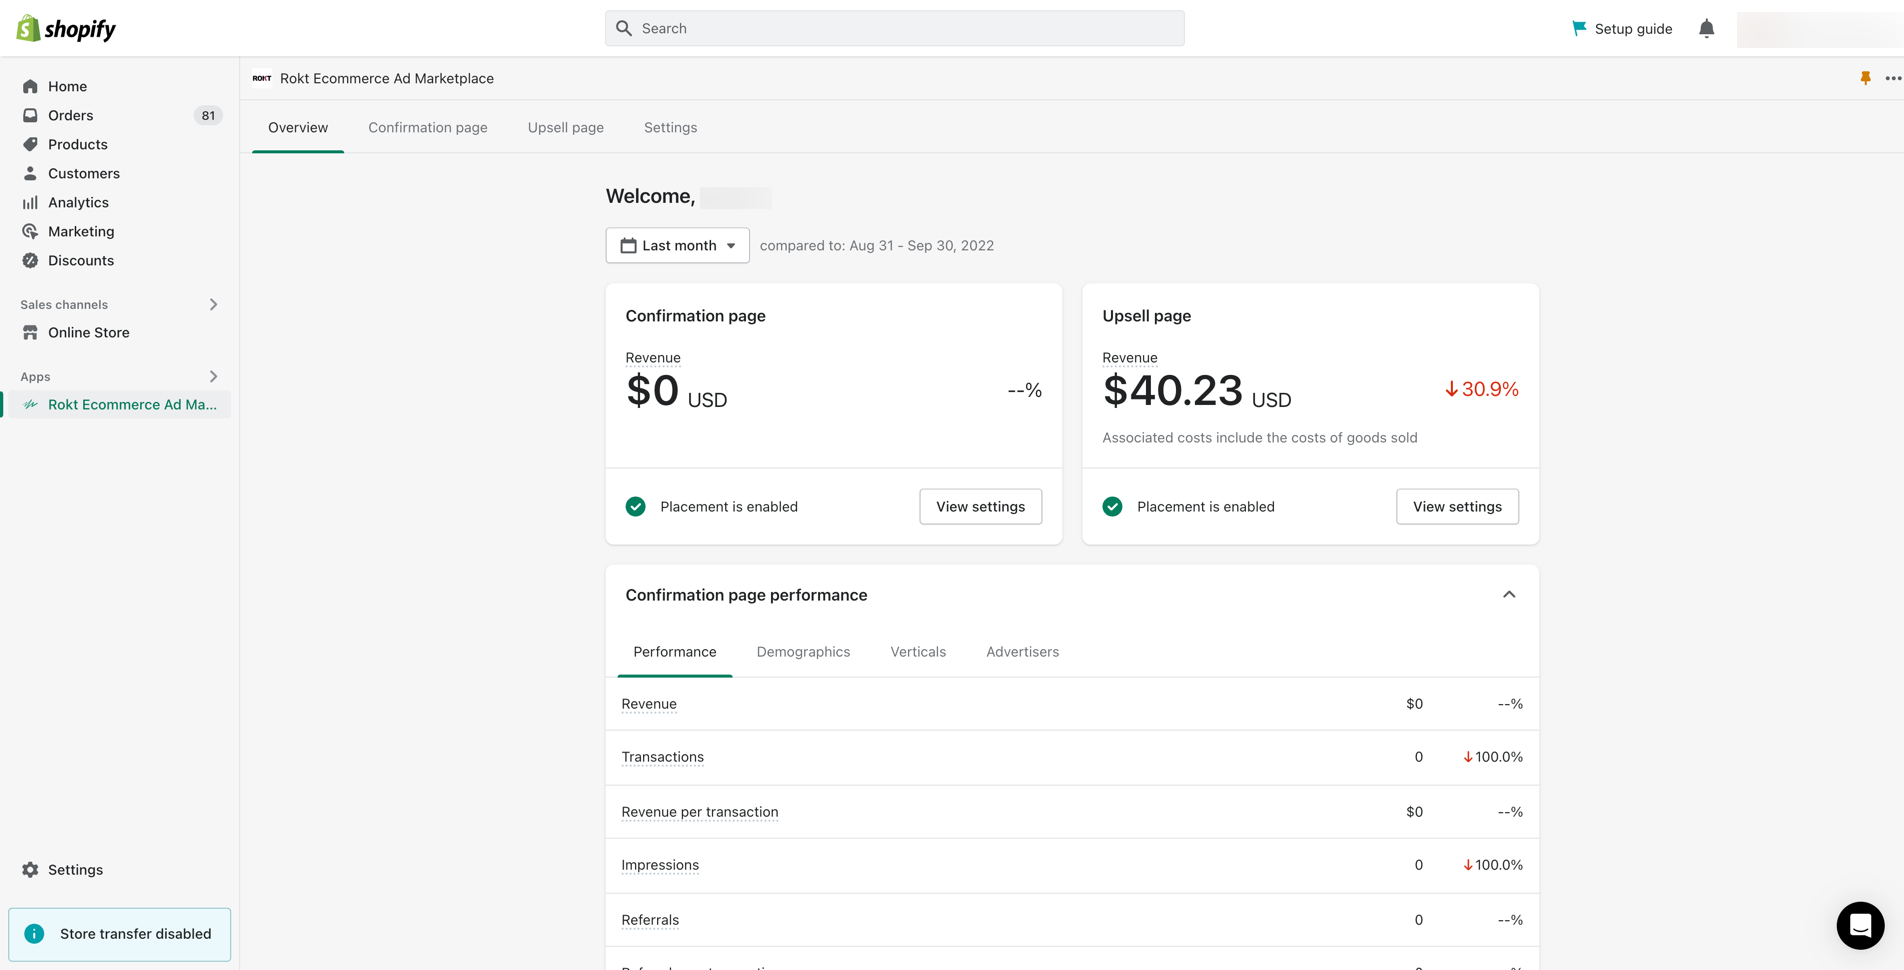Click the Impressions row label
Viewport: 1904px width, 970px height.
coord(660,865)
